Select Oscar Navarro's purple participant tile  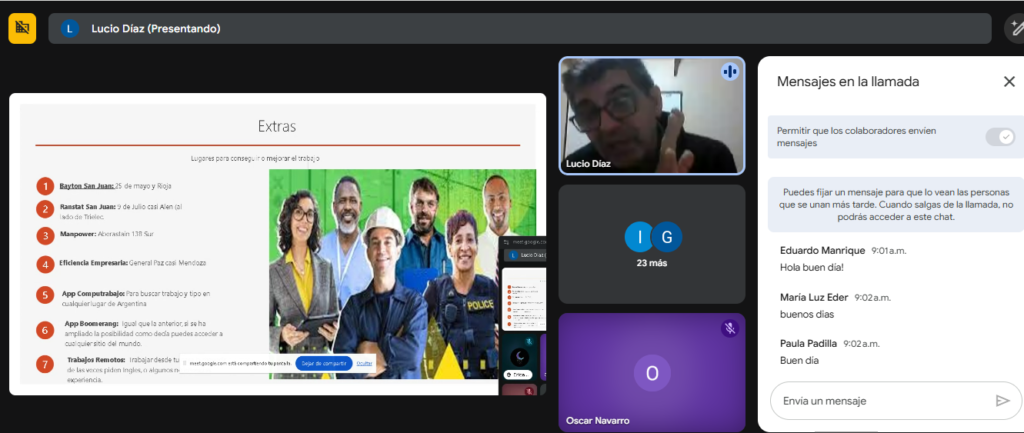tap(651, 372)
